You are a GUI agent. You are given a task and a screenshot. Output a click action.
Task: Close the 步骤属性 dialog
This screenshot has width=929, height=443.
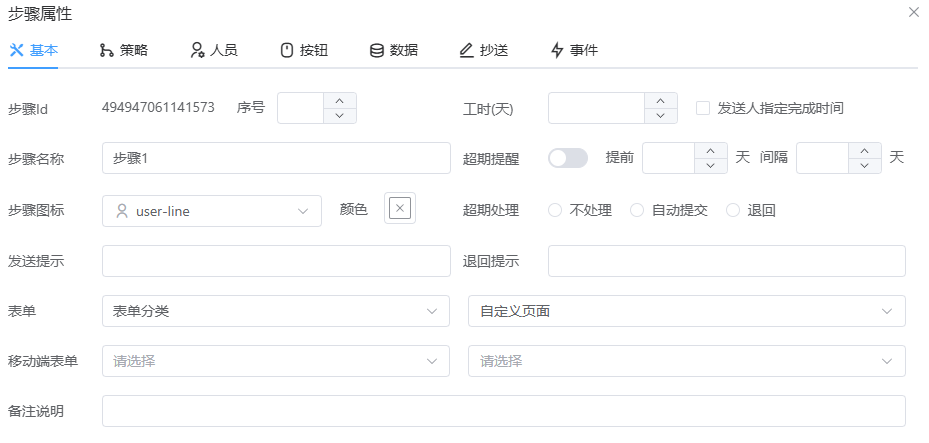[x=913, y=13]
